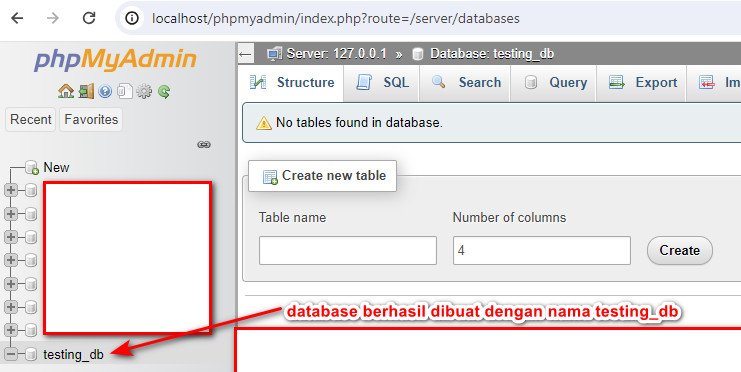Click the Home house icon in phpMyAdmin
The image size is (741, 372).
point(66,91)
